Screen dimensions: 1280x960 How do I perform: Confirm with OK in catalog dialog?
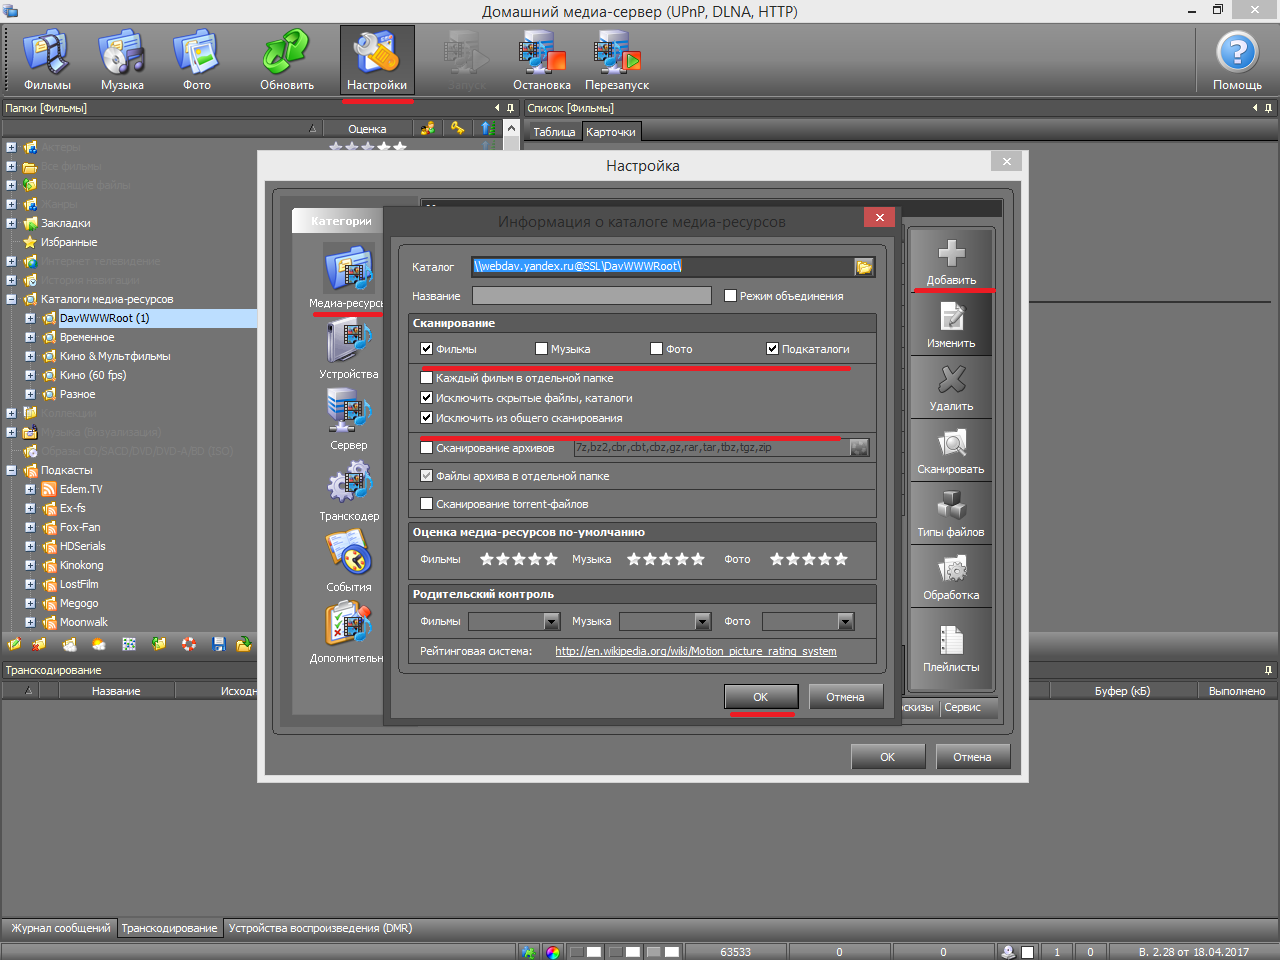click(x=760, y=697)
